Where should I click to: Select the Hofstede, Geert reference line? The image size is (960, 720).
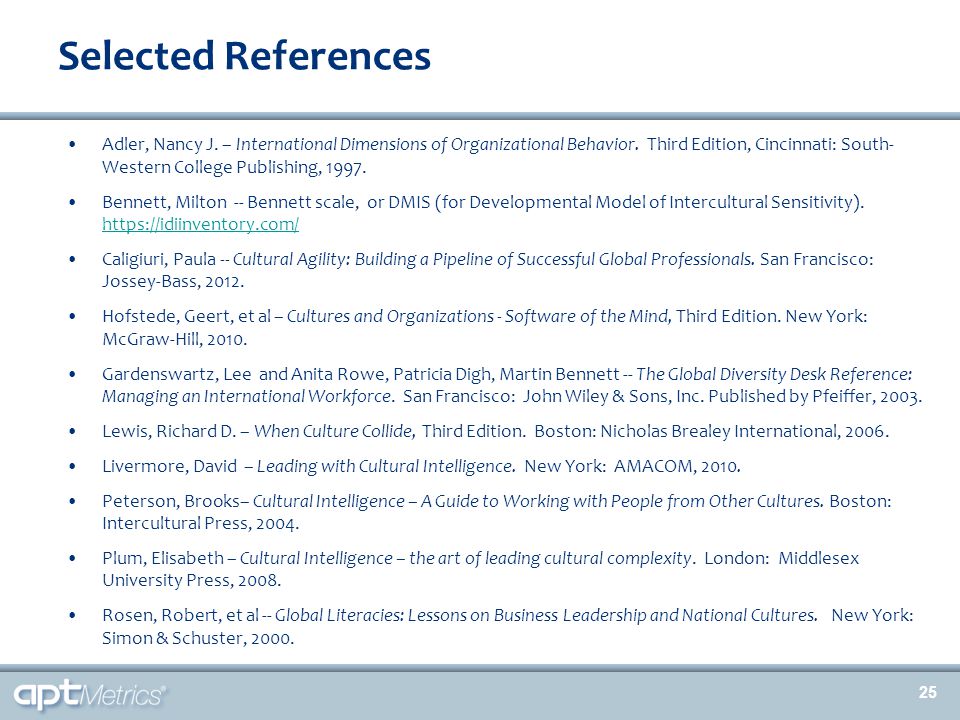tap(484, 317)
